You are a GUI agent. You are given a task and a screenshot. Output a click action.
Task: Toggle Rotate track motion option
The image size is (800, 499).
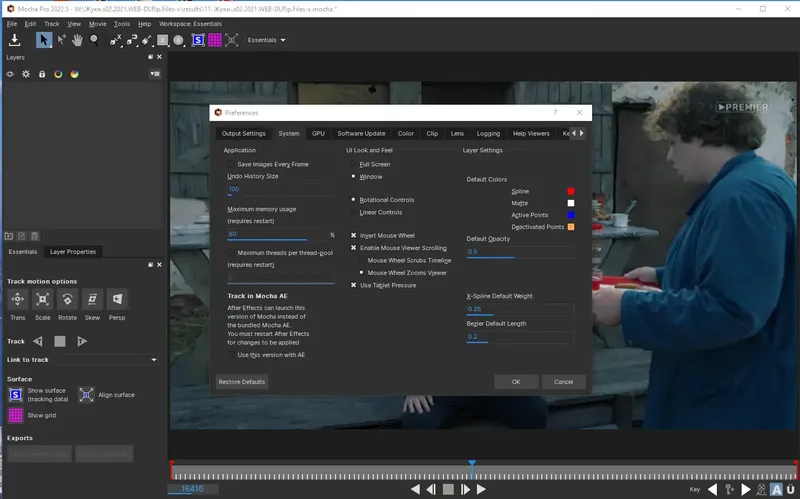[x=67, y=299]
